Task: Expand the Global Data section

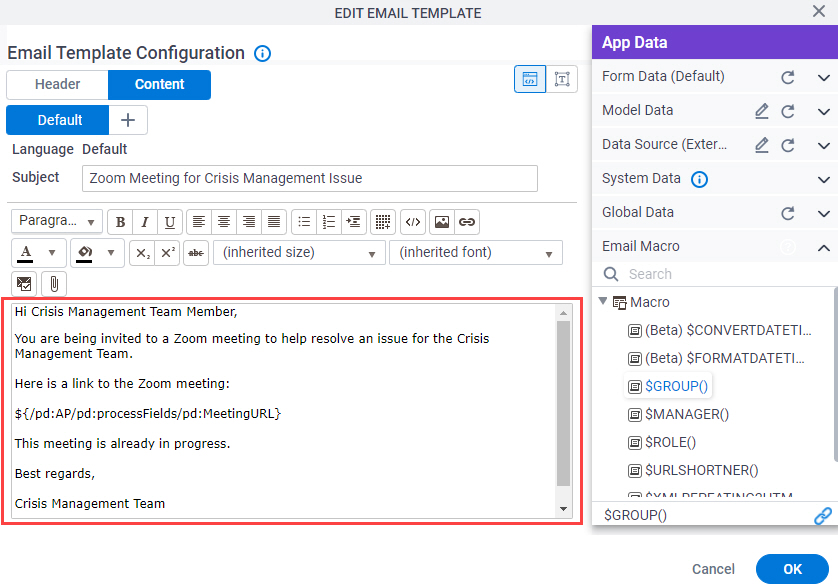Action: [824, 213]
